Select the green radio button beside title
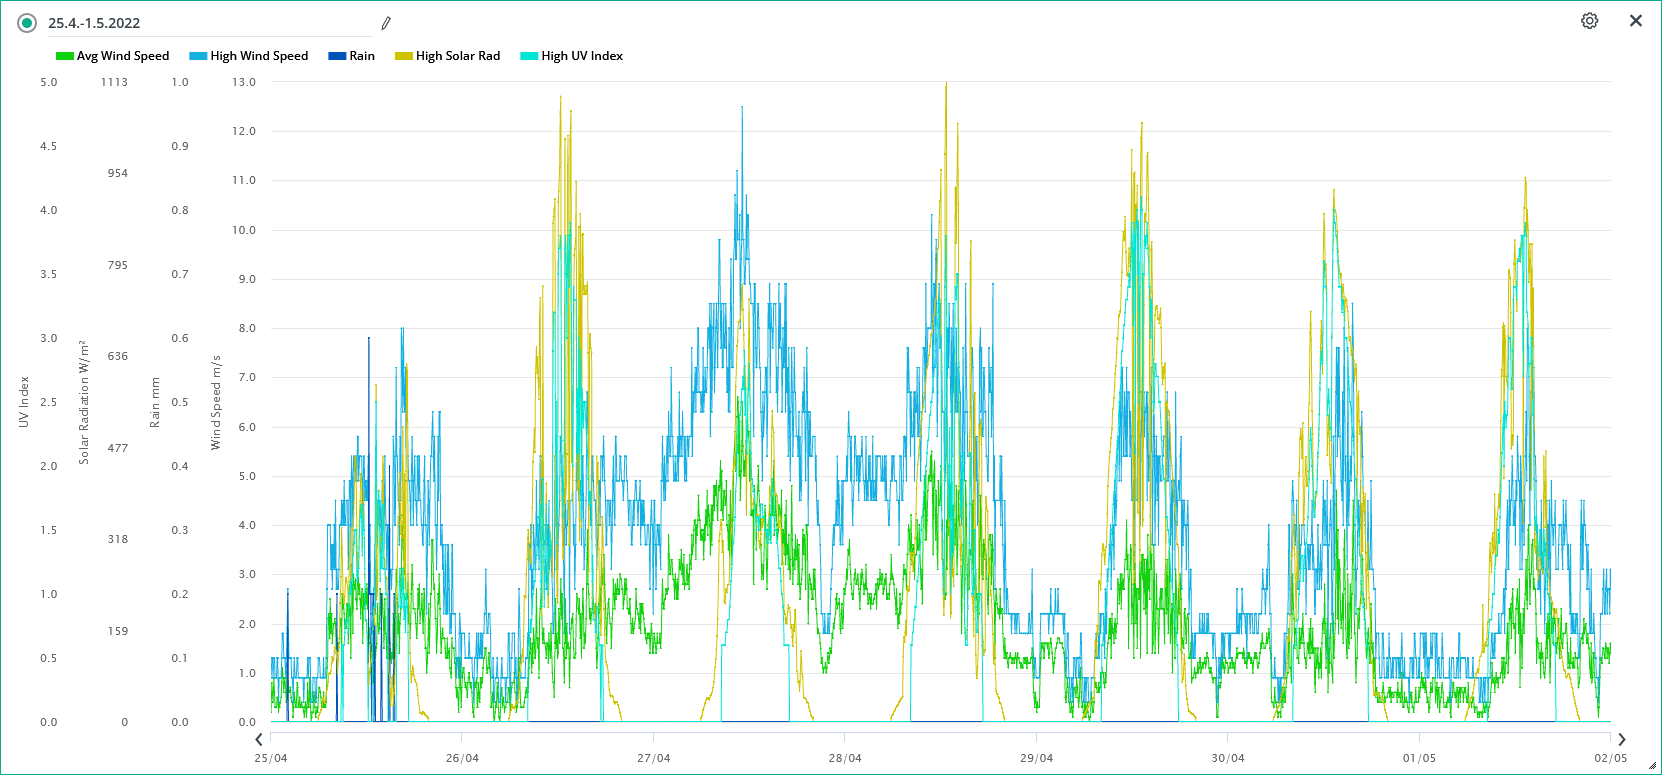Viewport: 1662px width, 775px height. pos(27,23)
